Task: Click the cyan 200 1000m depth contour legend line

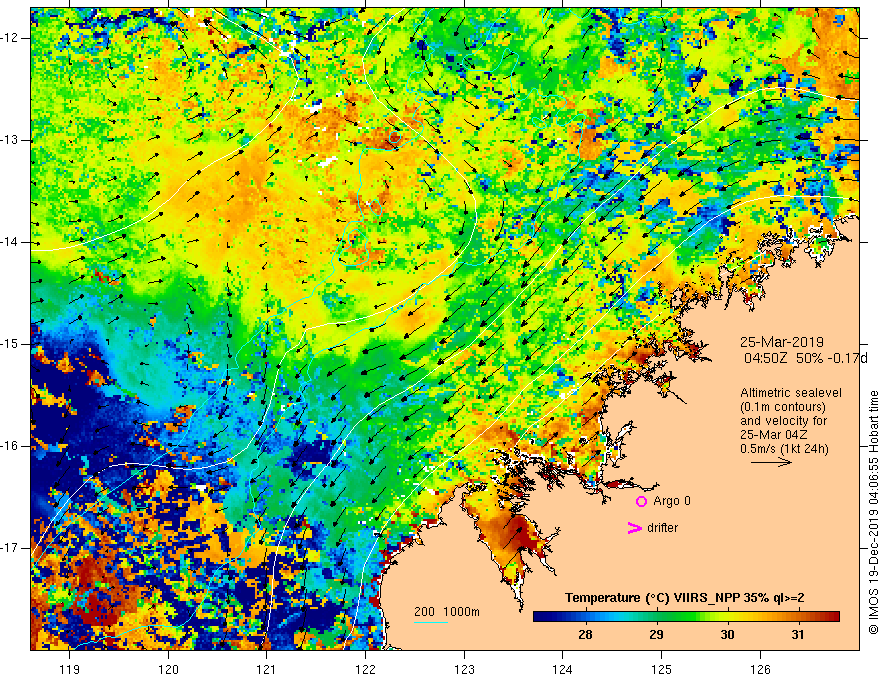Action: coord(430,622)
